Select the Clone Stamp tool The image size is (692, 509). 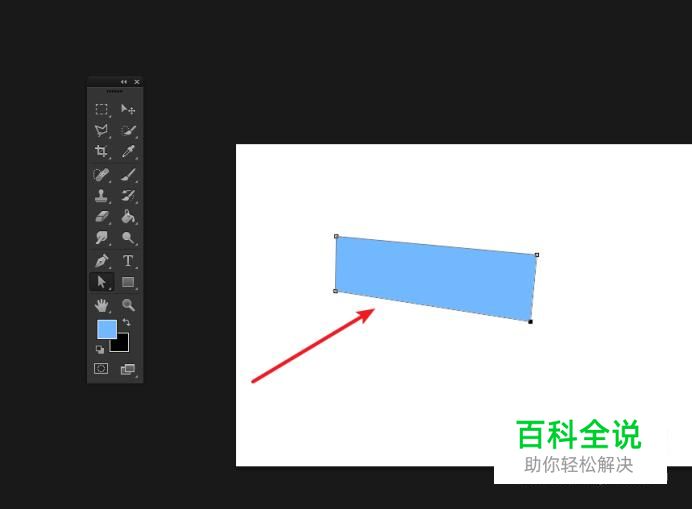point(102,196)
